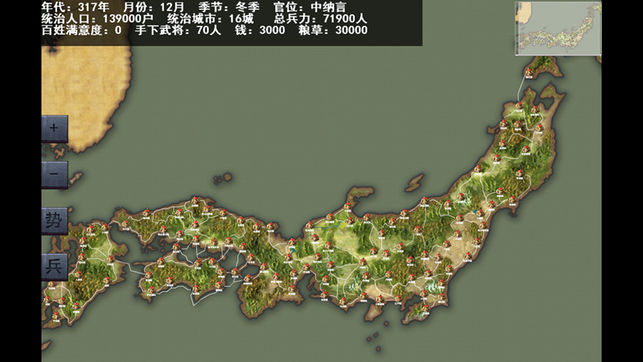Click the 粮草：30000 provisions readout
The width and height of the screenshot is (643, 362).
click(333, 30)
